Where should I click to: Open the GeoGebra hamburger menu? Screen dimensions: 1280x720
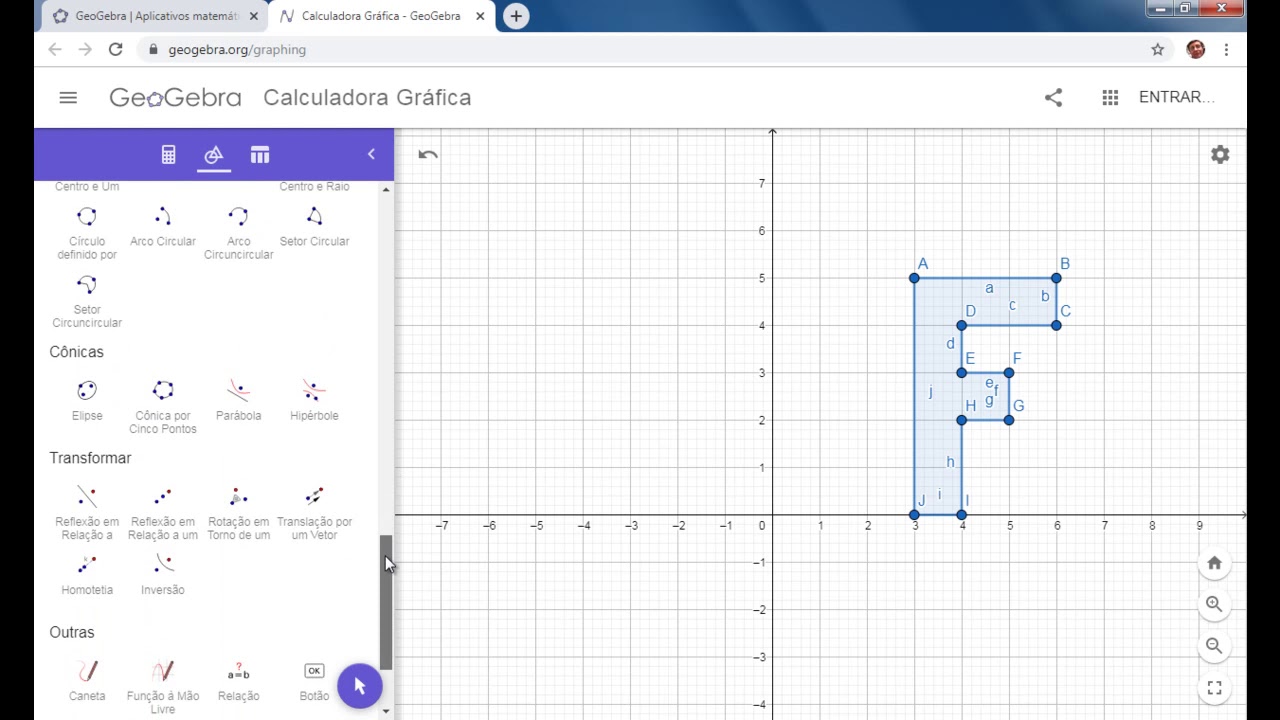[68, 97]
